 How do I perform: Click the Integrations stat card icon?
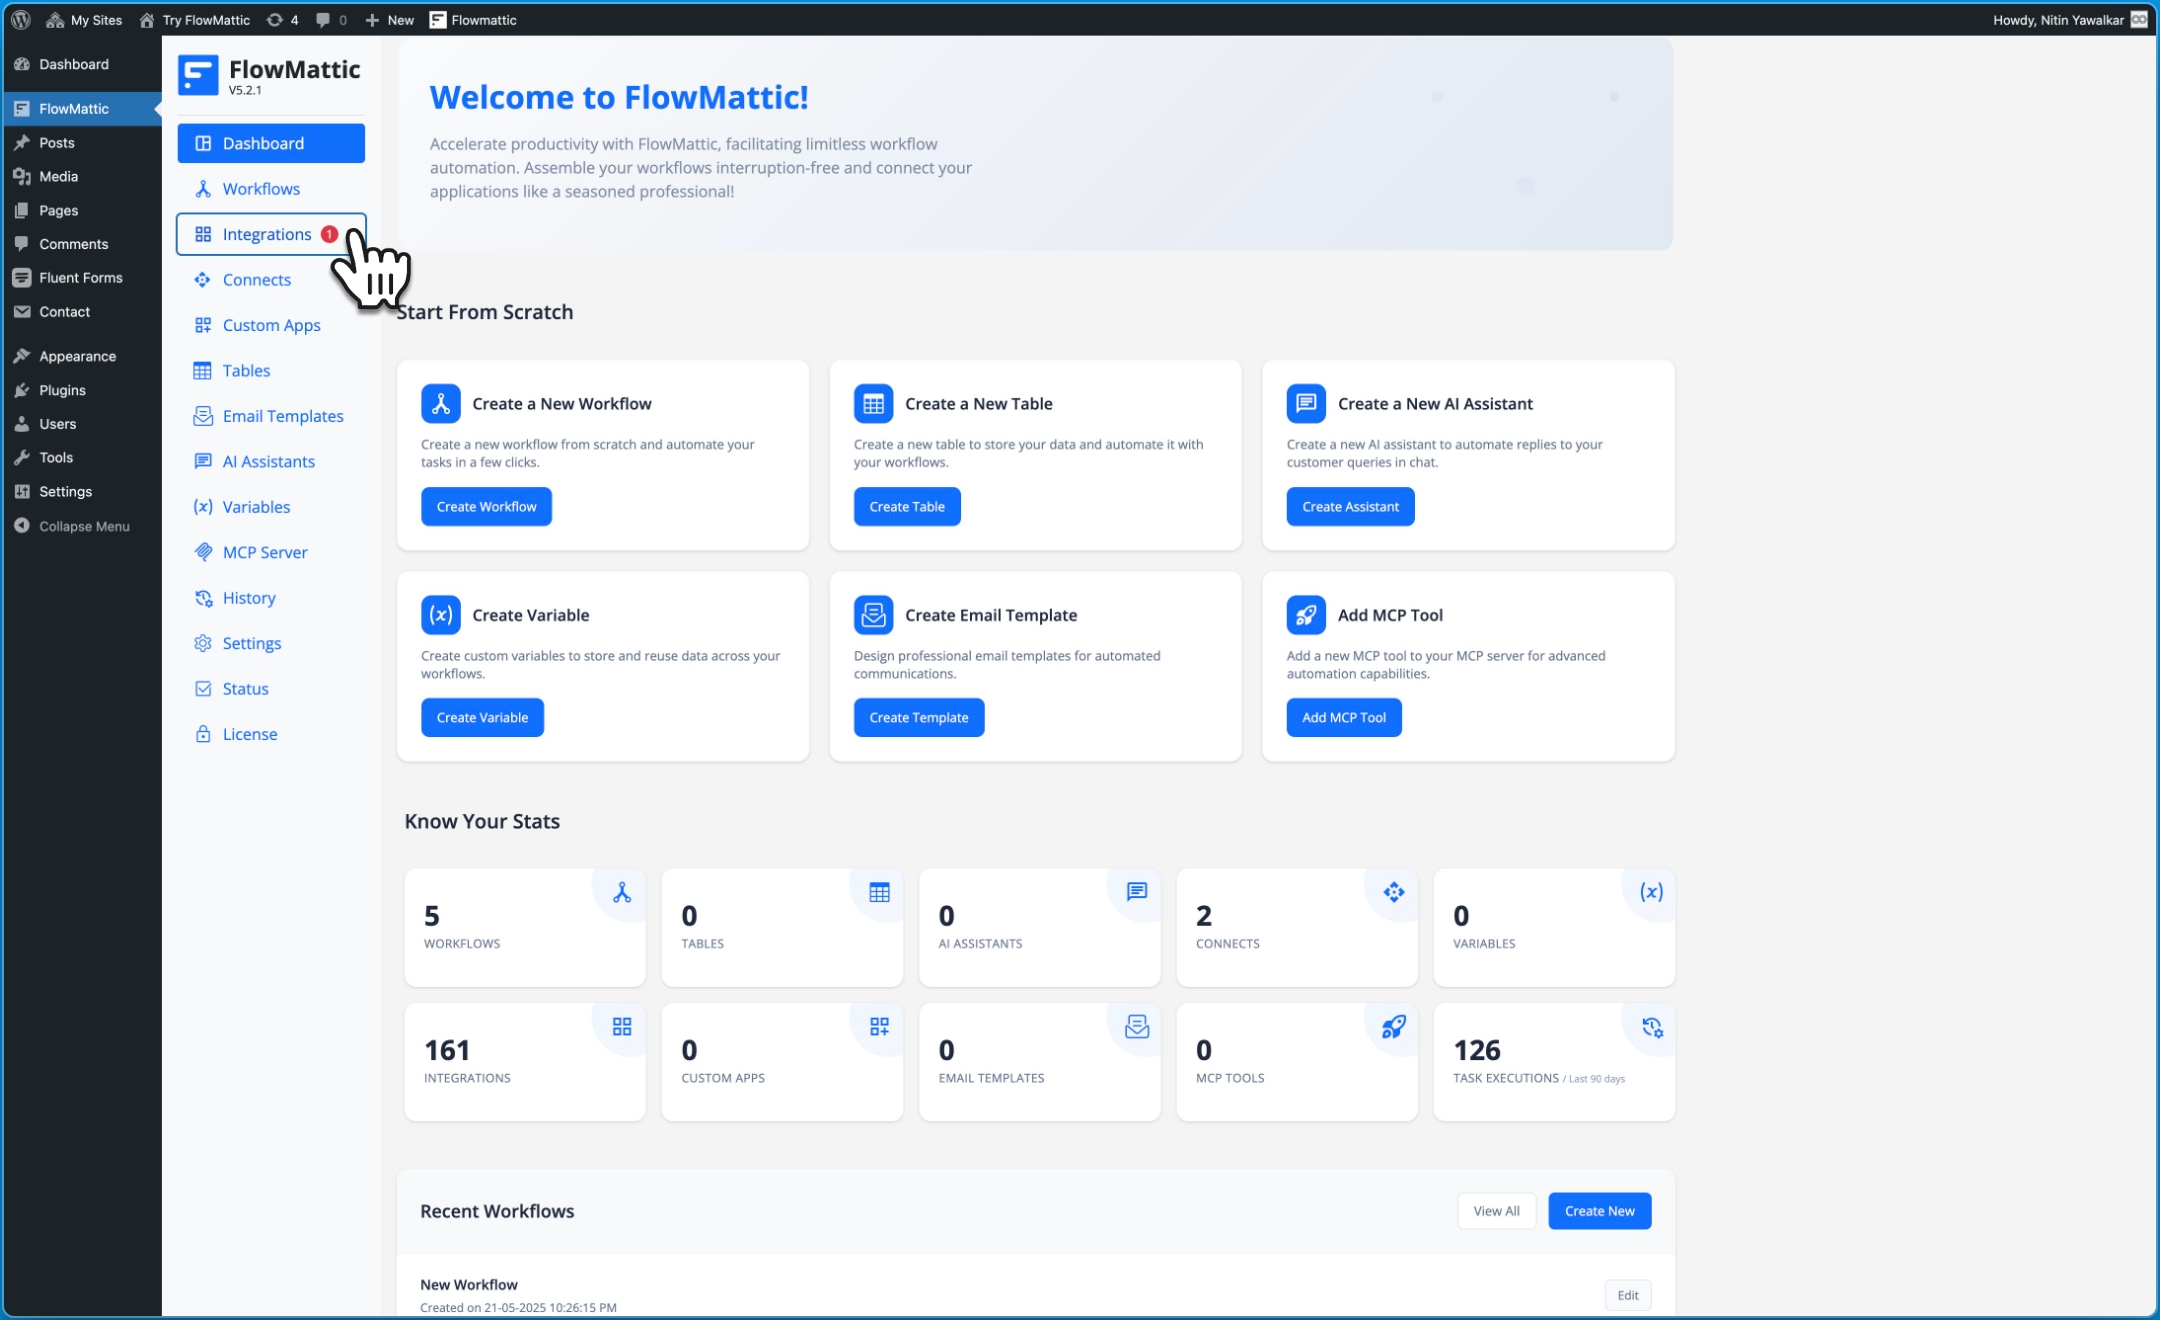pyautogui.click(x=622, y=1027)
